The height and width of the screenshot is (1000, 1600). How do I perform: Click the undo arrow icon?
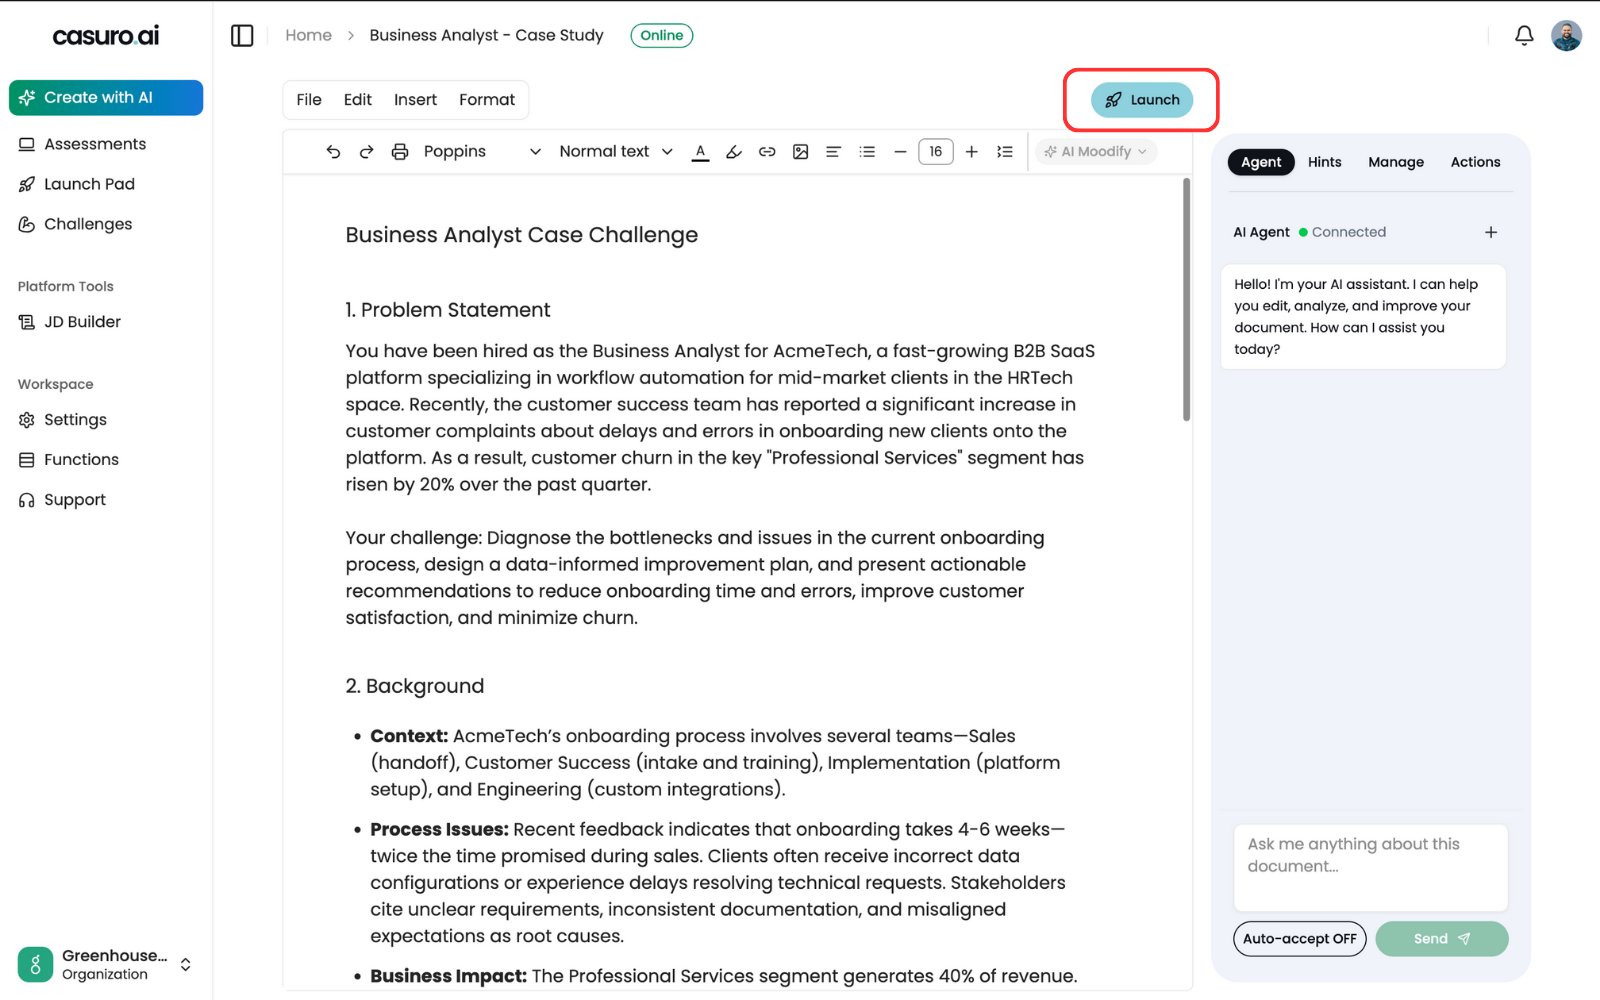(333, 152)
